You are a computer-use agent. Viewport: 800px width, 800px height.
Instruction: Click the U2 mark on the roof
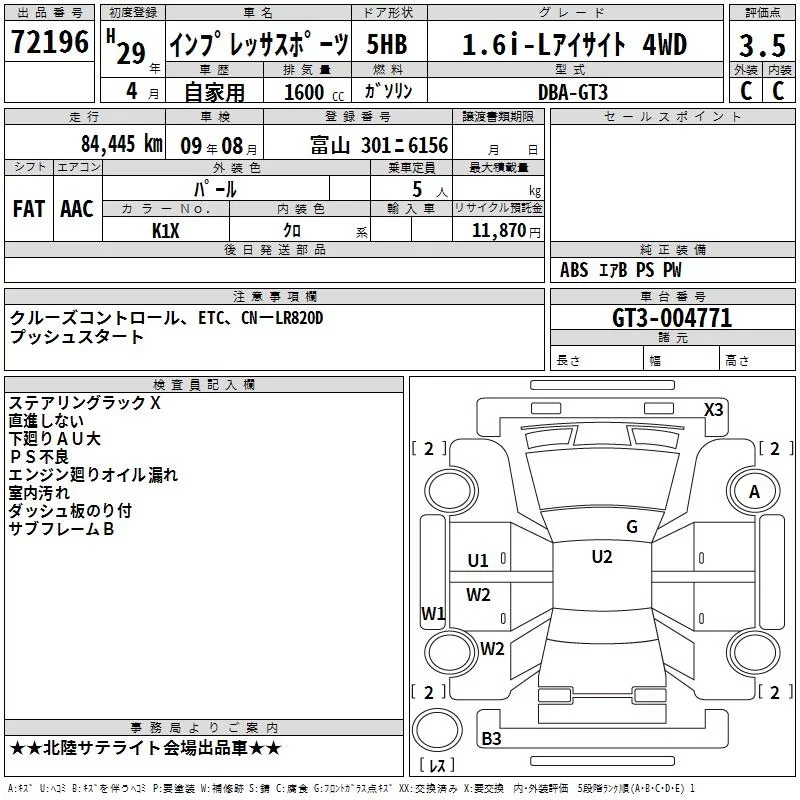(602, 557)
